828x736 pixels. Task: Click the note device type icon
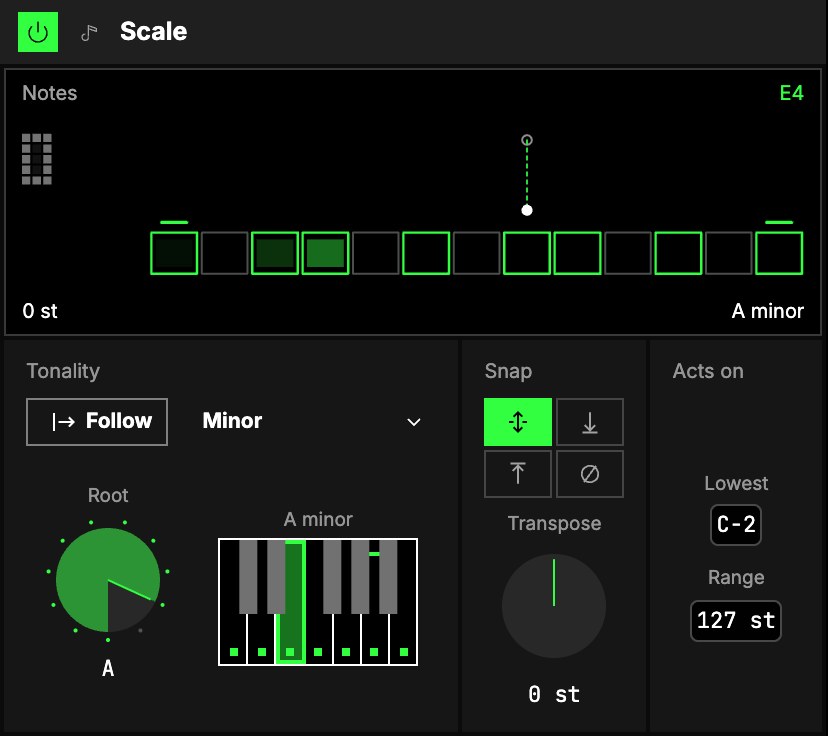click(89, 33)
